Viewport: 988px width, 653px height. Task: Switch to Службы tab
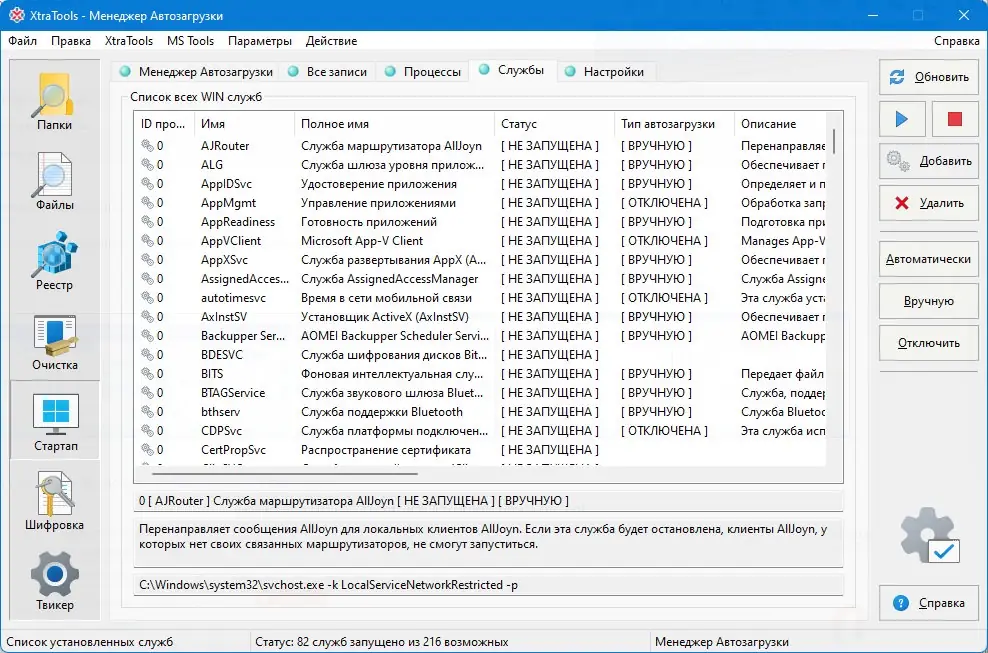tap(512, 71)
